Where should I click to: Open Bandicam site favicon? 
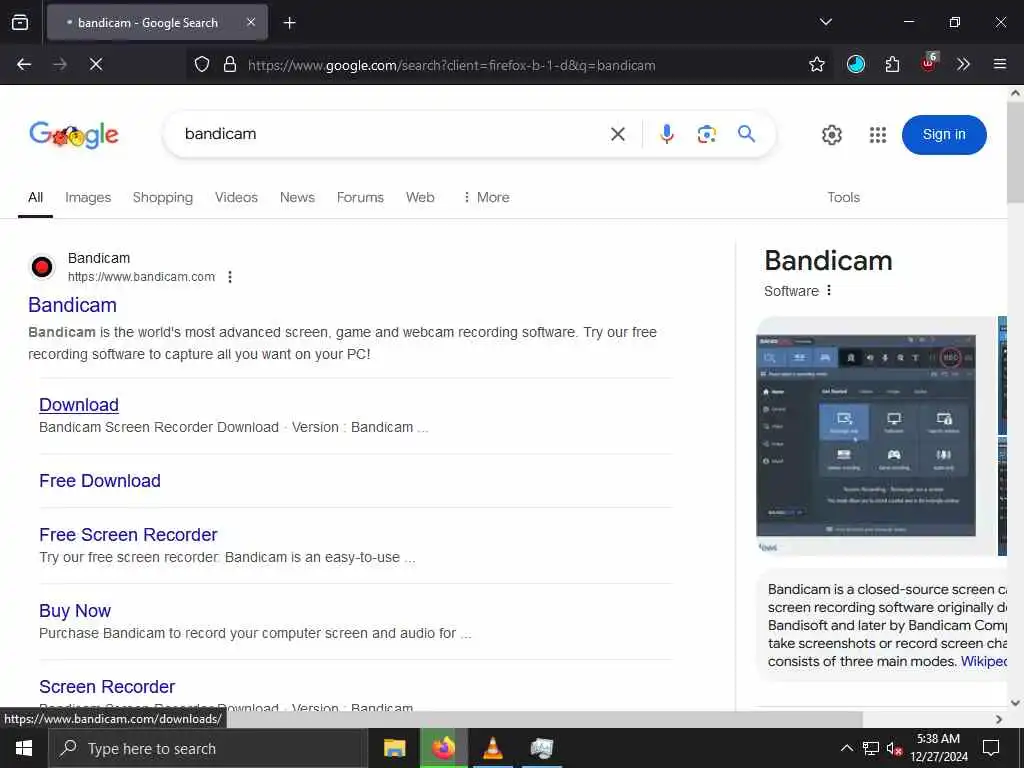click(x=42, y=267)
